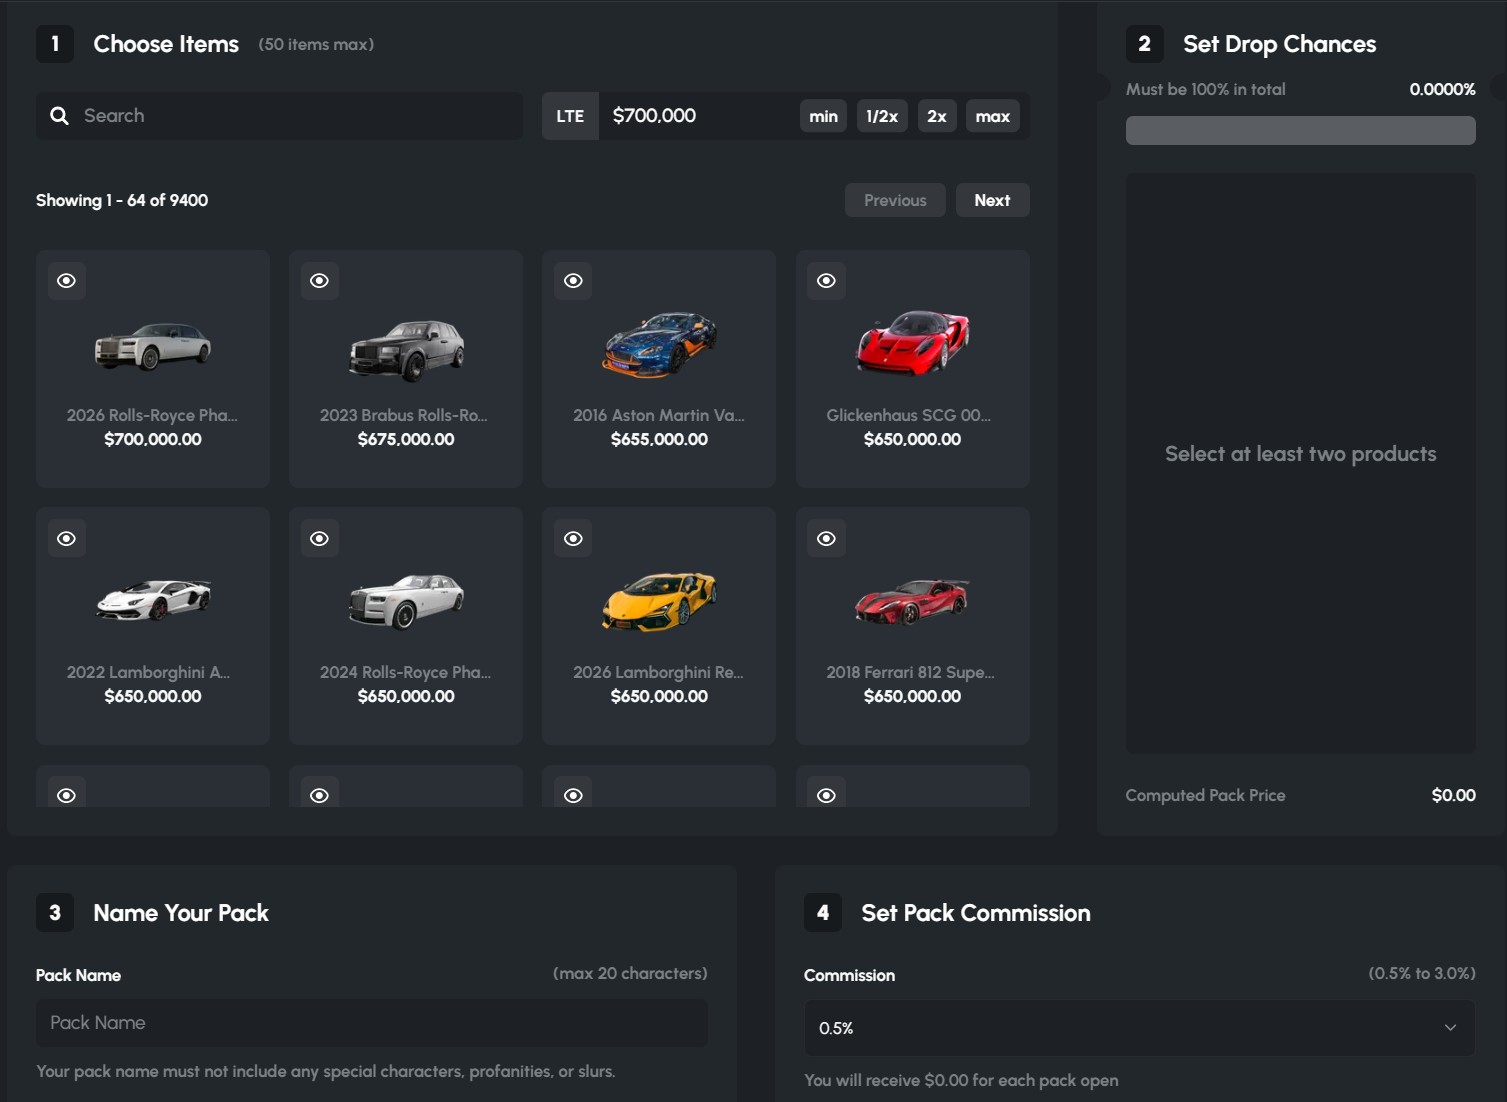
Task: Select the 2018 Ferrari 812 car image
Action: [x=913, y=601]
